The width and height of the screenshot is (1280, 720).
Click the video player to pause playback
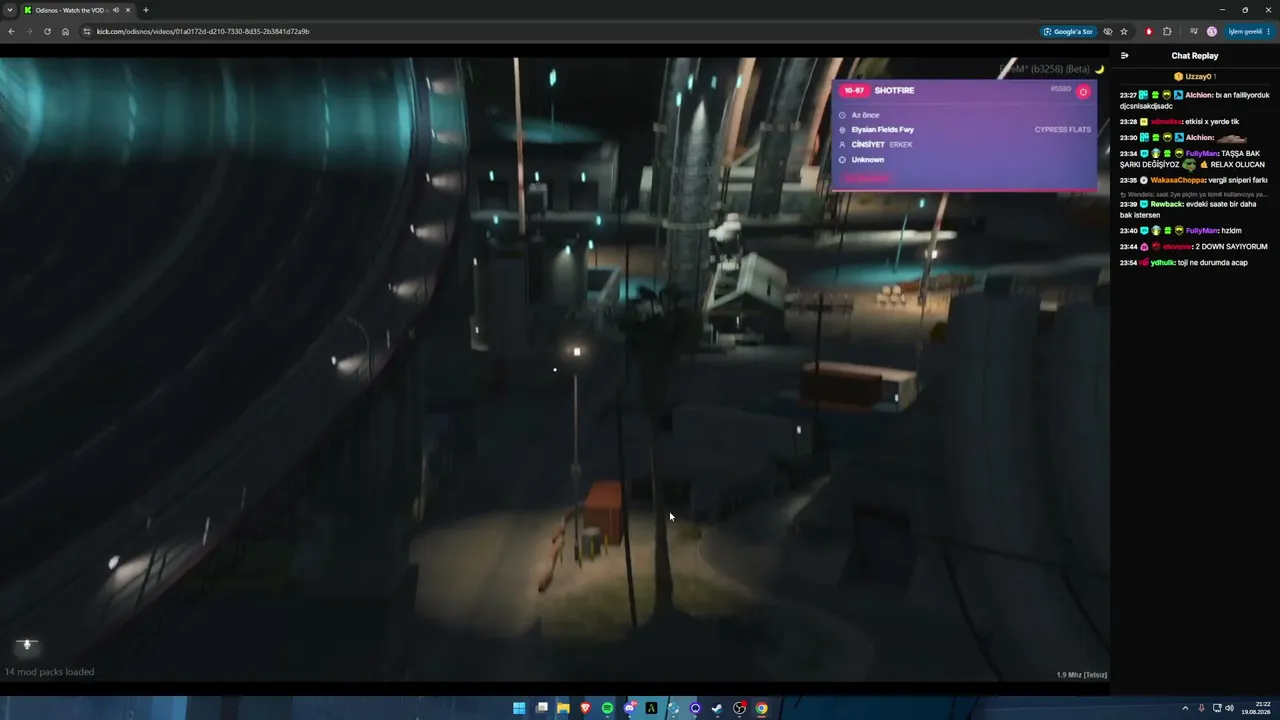coord(554,370)
